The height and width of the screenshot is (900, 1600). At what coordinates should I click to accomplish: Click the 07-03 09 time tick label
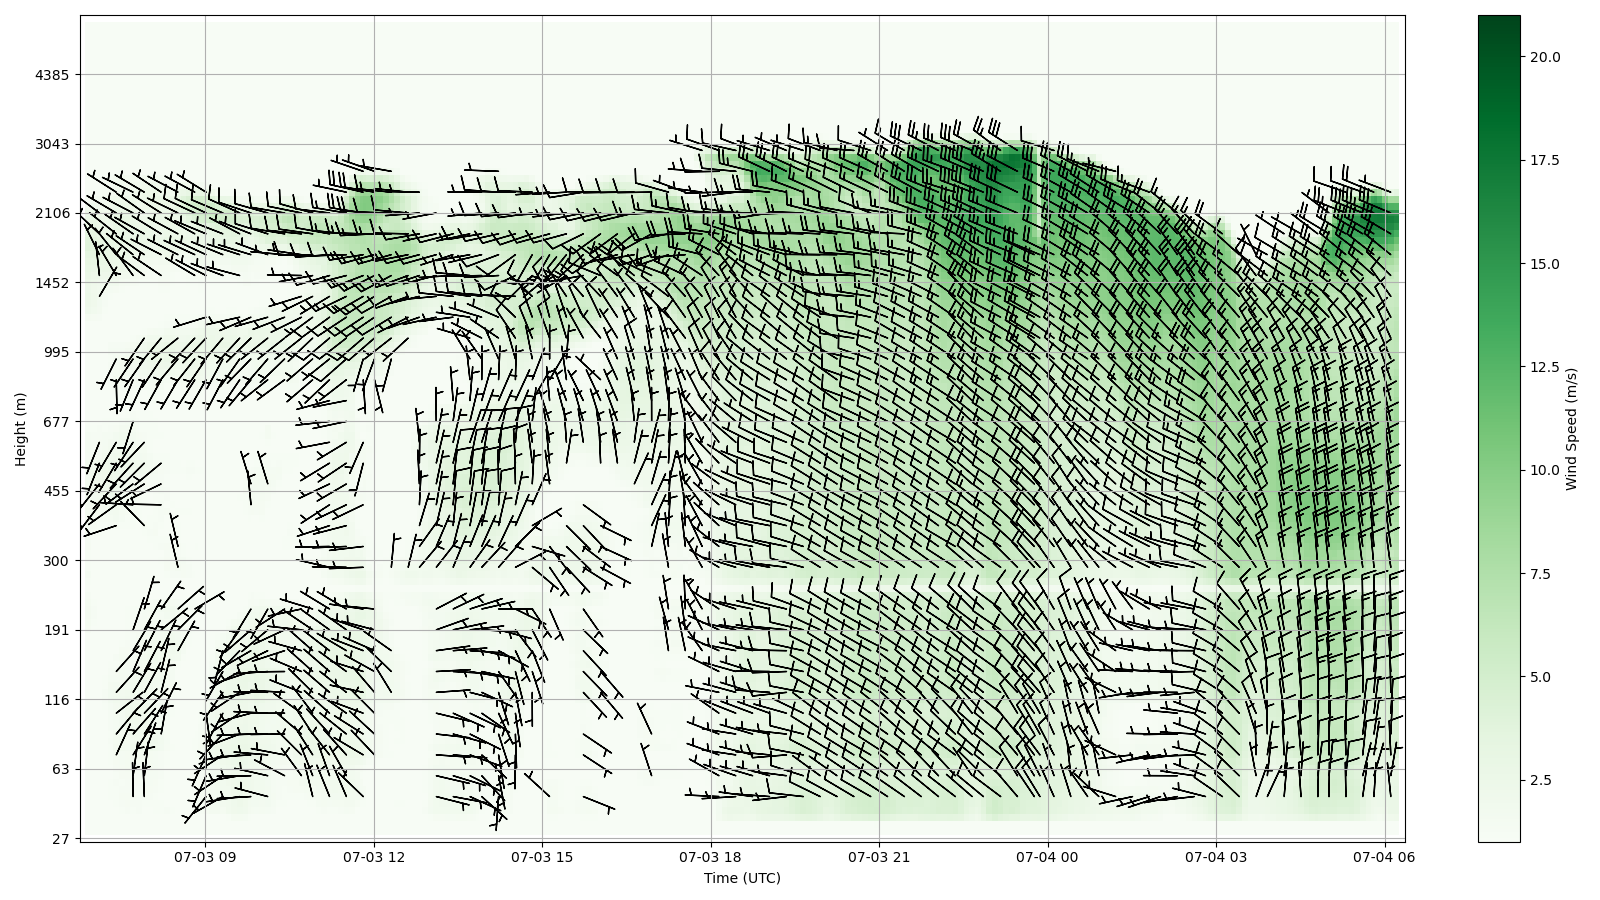point(205,857)
